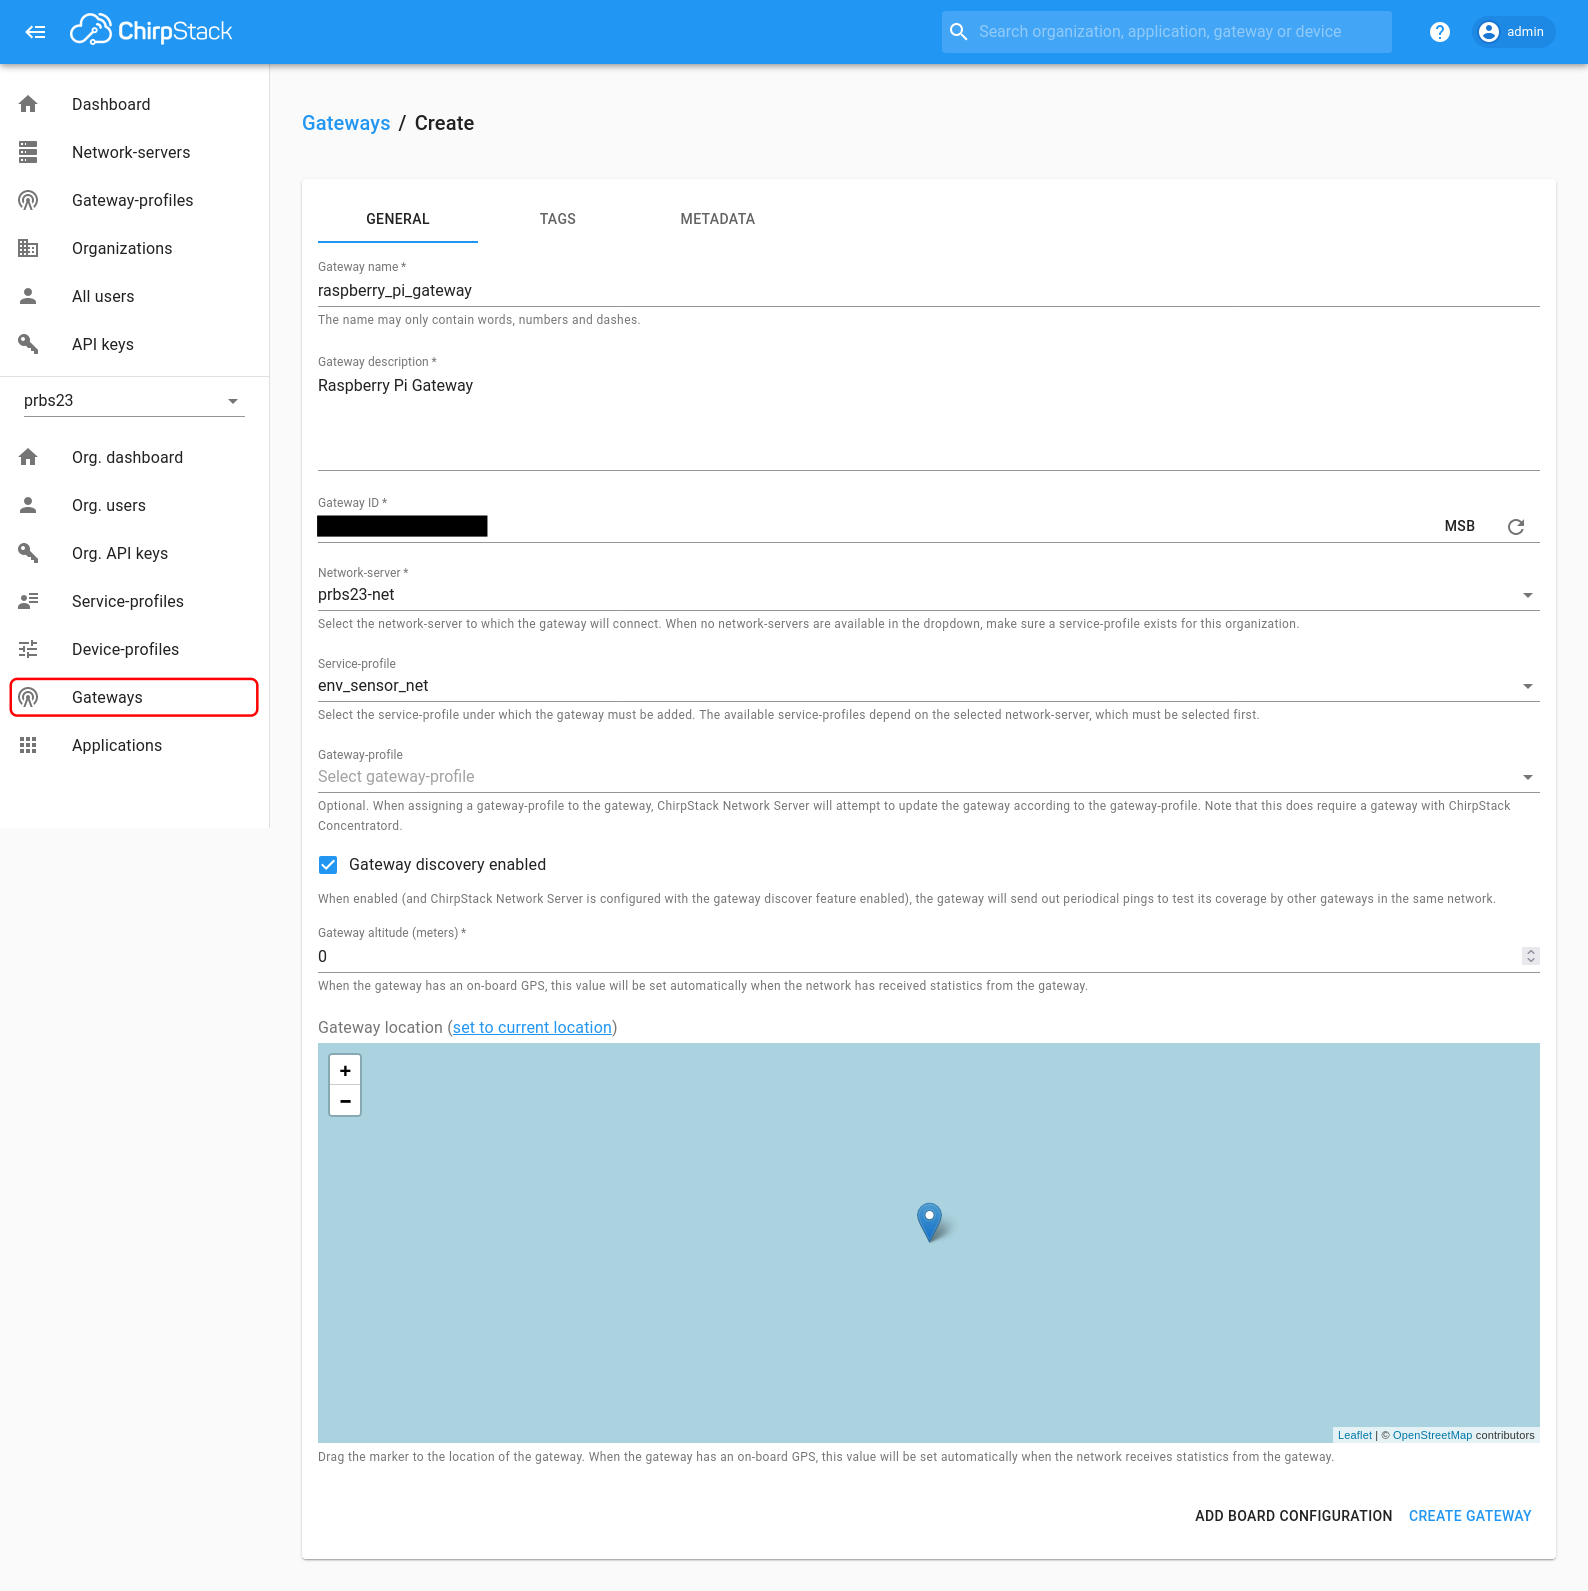This screenshot has height=1591, width=1588.
Task: Click ADD BOARD CONFIGURATION button
Action: point(1293,1516)
